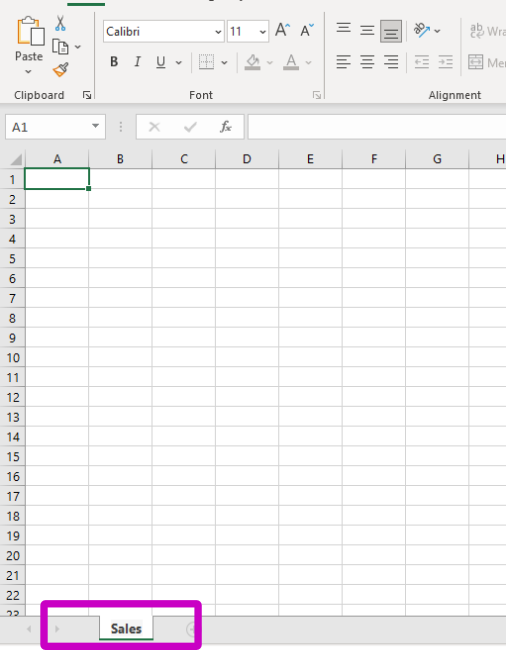Select column D header

[x=247, y=159]
